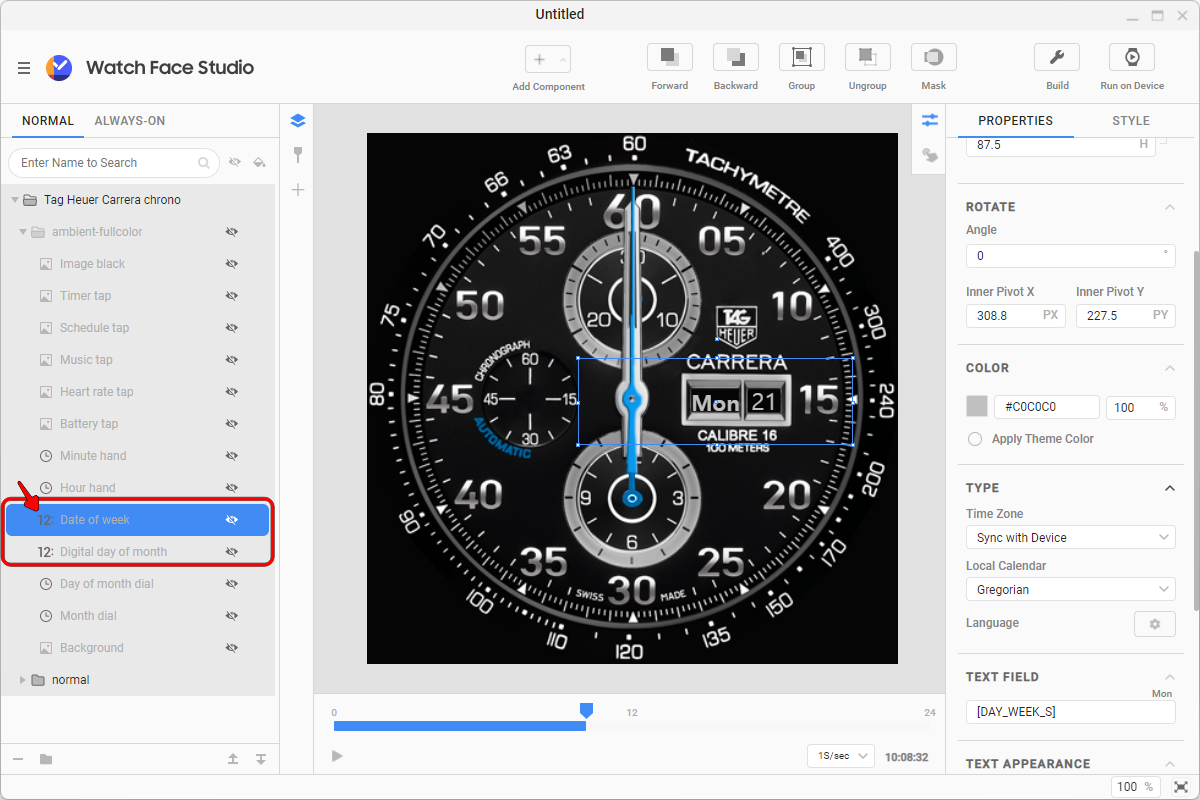Create new group folder icon
The height and width of the screenshot is (800, 1200).
[46, 759]
